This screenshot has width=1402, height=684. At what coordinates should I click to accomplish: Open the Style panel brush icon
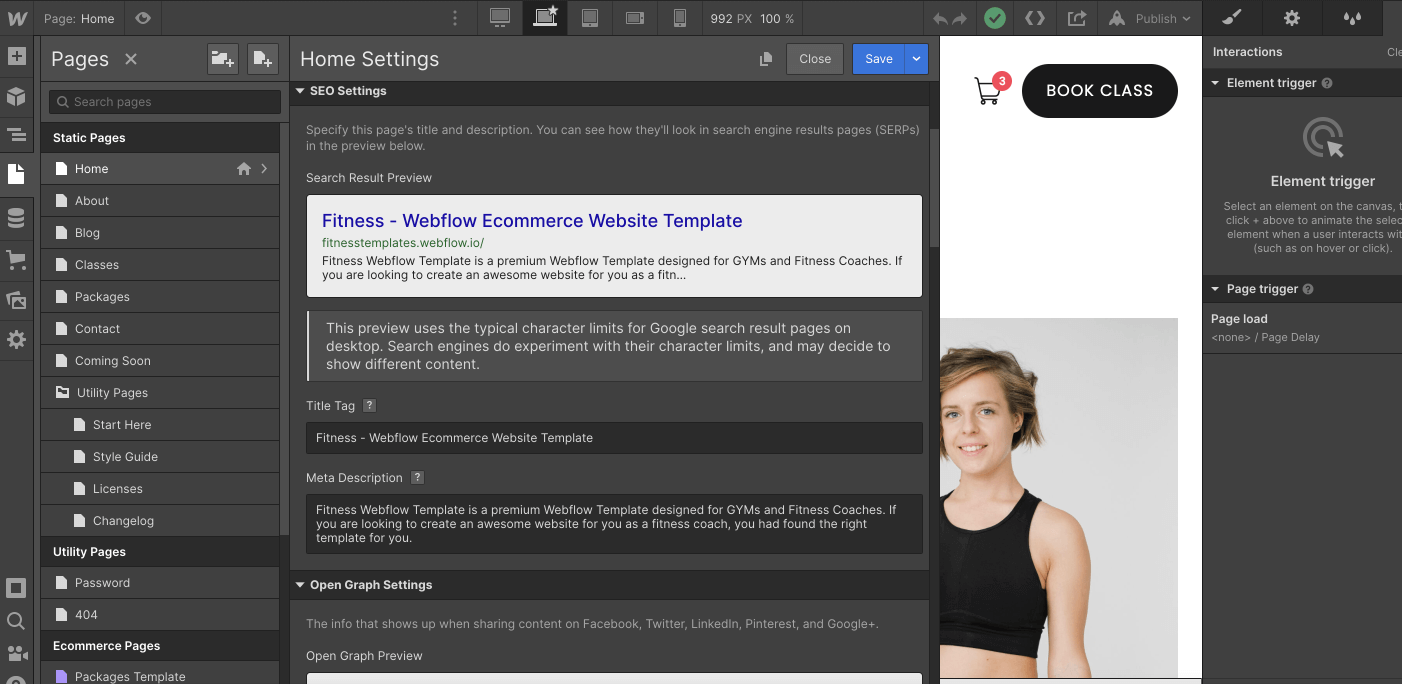(x=1231, y=18)
